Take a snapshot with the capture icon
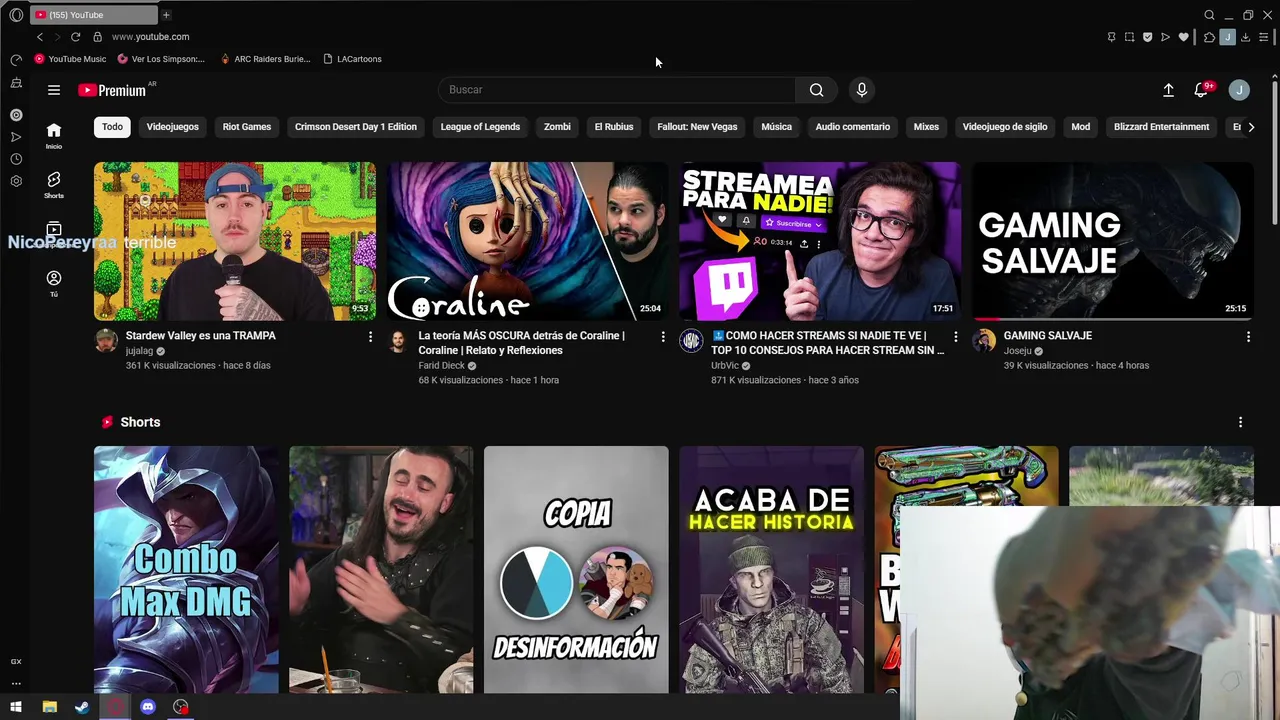1280x720 pixels. (x=1129, y=37)
